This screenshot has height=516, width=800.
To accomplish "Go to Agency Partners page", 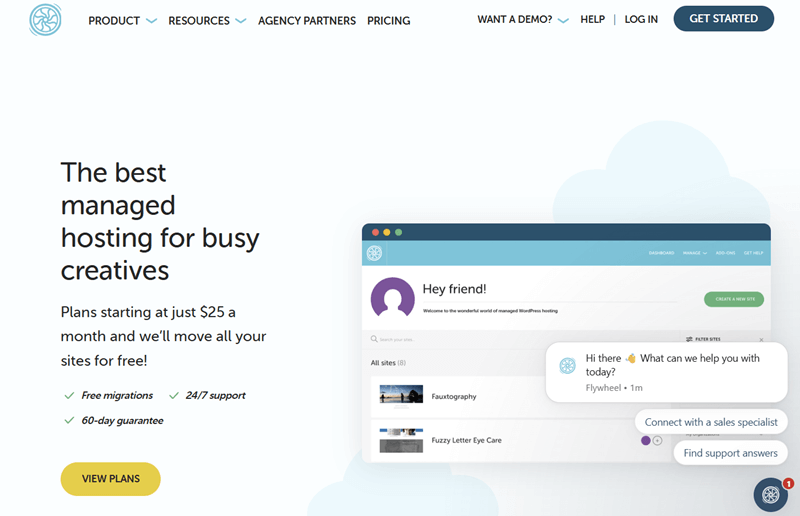I will (x=307, y=21).
